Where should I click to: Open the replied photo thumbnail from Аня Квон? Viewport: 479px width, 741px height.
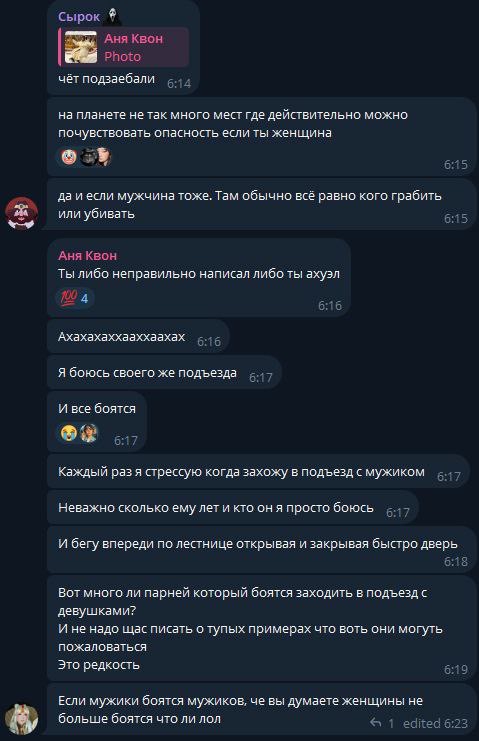point(81,47)
